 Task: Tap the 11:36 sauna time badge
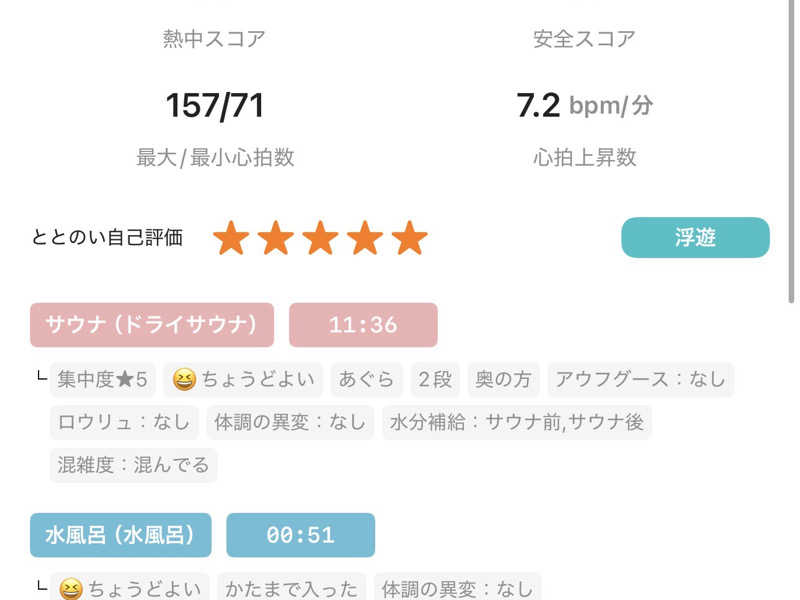point(363,325)
